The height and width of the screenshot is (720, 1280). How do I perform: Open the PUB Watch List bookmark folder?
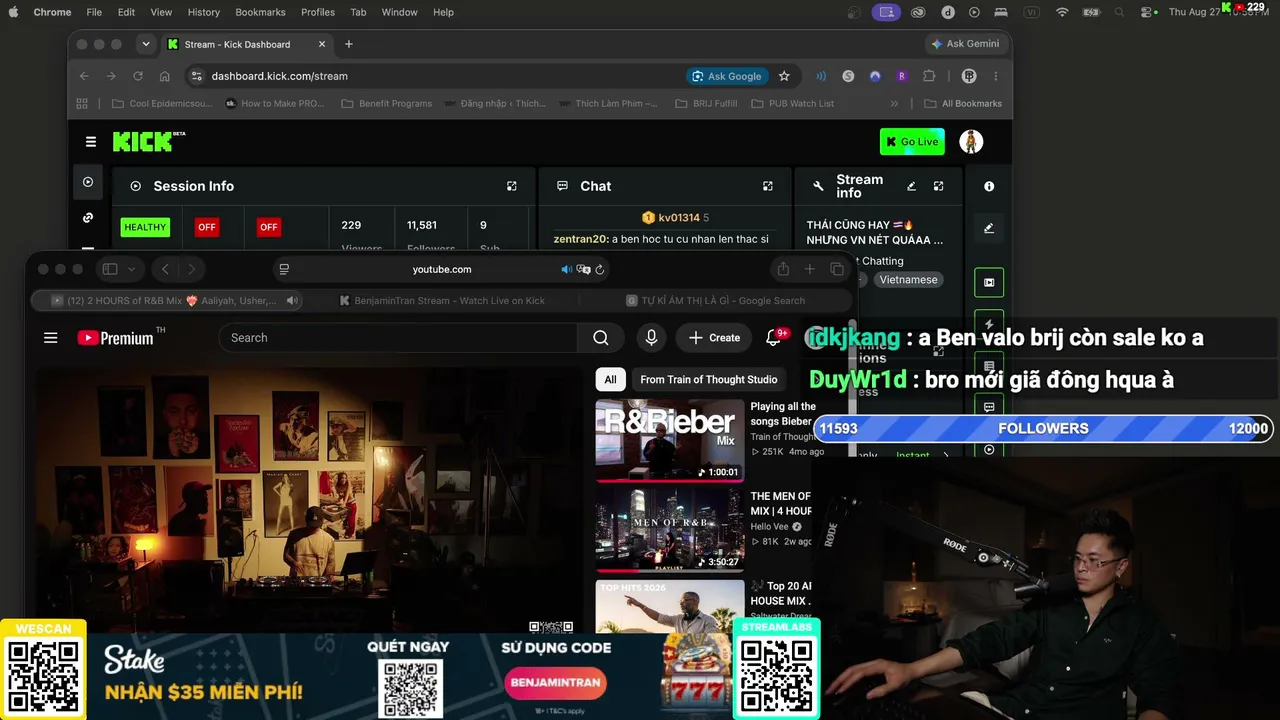click(x=792, y=103)
